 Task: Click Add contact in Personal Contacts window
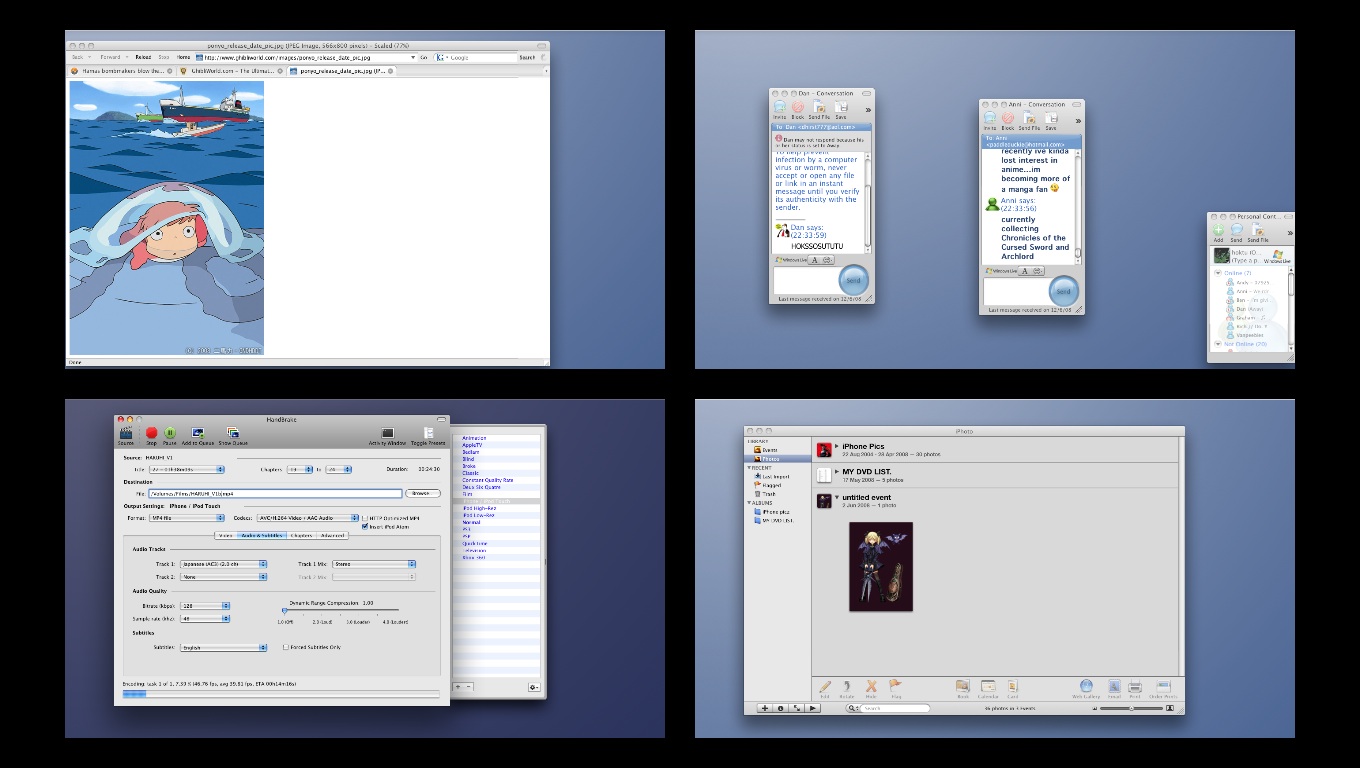(x=1218, y=232)
